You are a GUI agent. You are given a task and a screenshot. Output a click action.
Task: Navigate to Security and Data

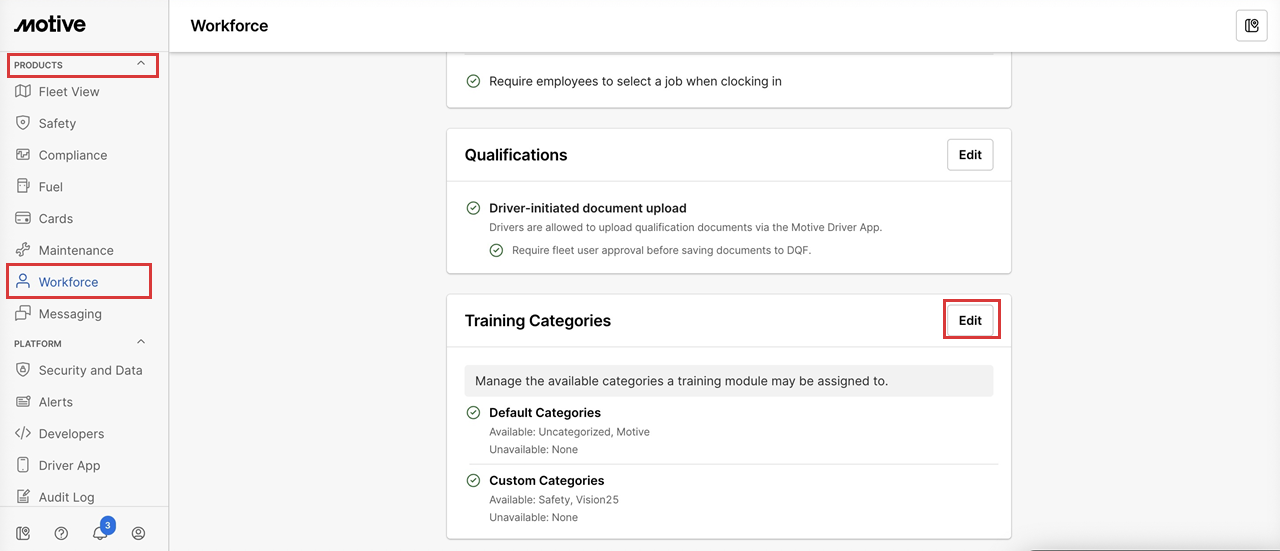tap(90, 371)
